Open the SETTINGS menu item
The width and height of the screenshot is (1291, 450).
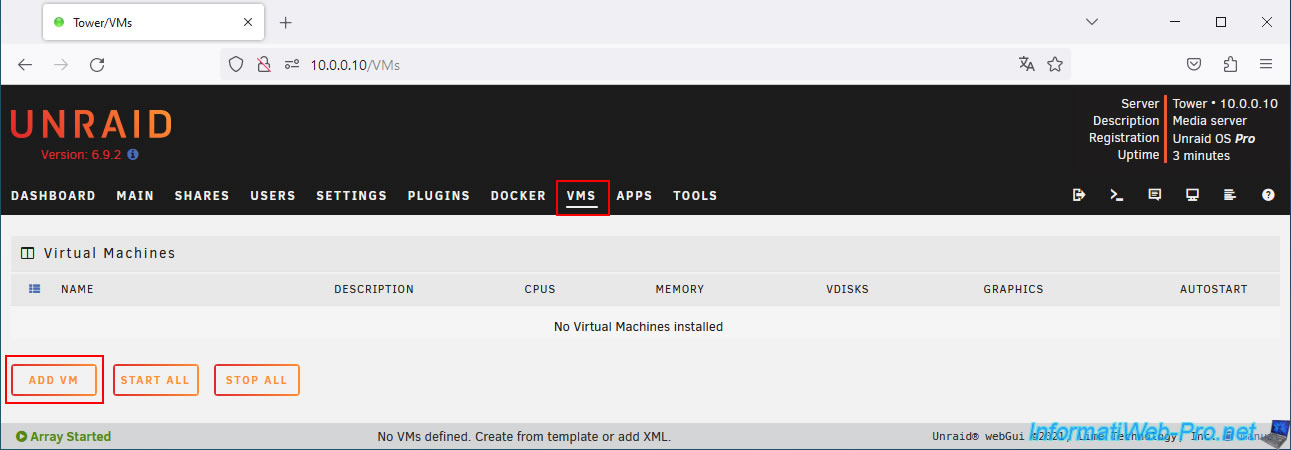351,196
